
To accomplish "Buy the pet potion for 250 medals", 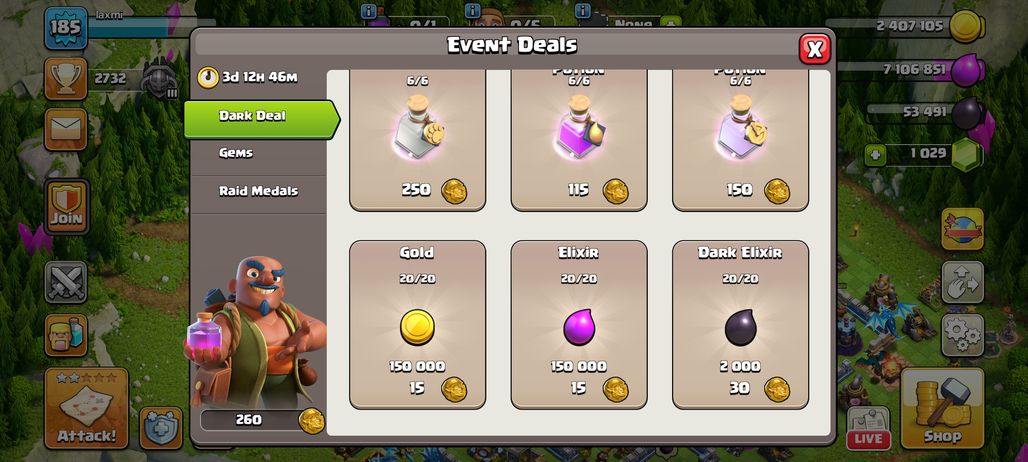I will (x=418, y=140).
